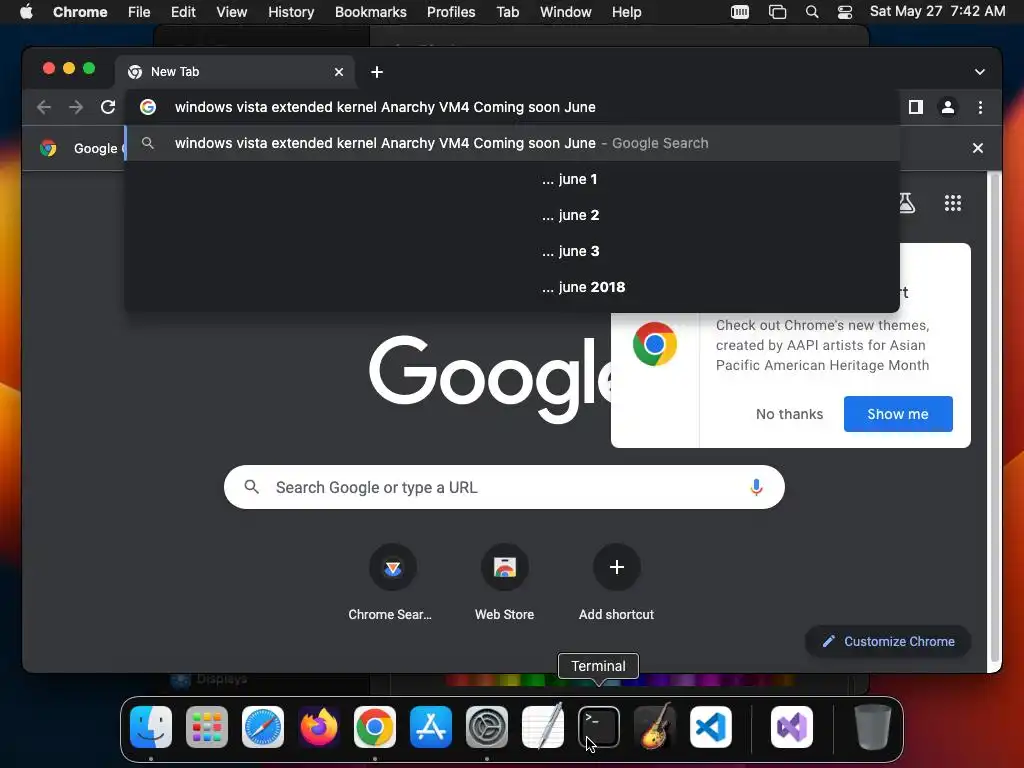Open System Settings from the Dock
Viewport: 1024px width, 768px height.
point(487,727)
